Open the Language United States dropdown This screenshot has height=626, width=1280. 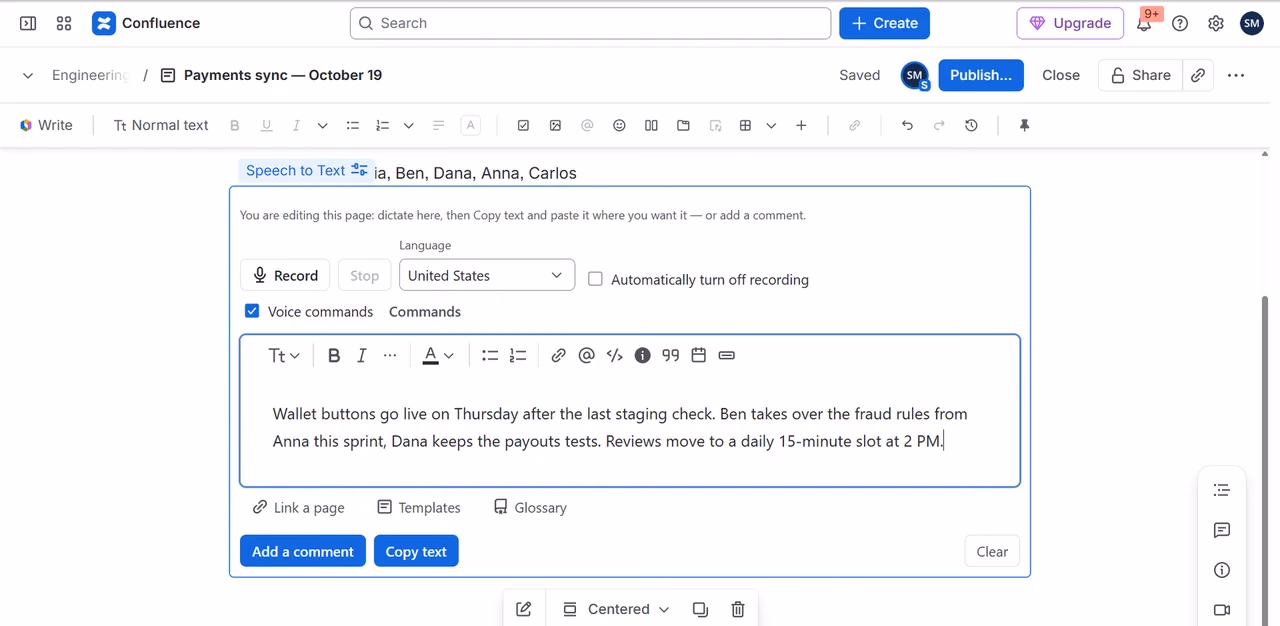pos(487,275)
